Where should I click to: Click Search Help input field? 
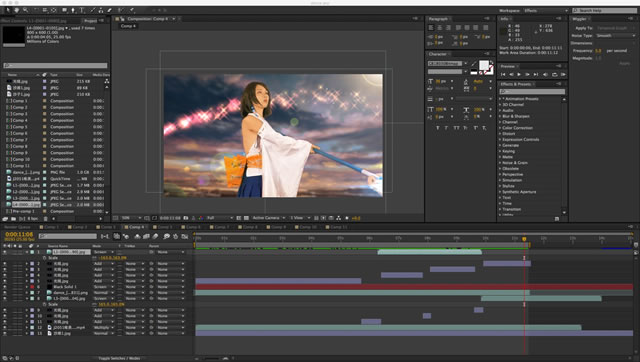604,11
